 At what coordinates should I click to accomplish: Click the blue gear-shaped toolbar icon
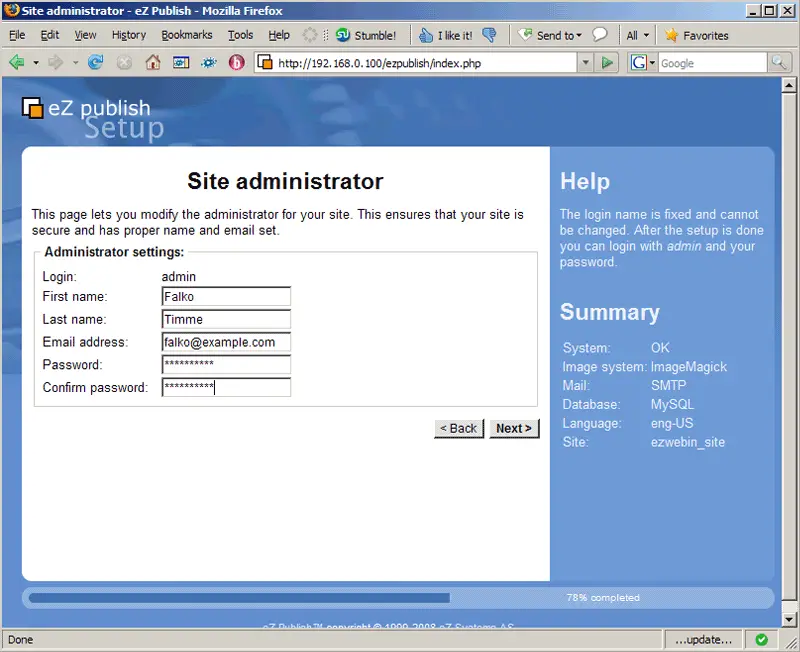209,63
